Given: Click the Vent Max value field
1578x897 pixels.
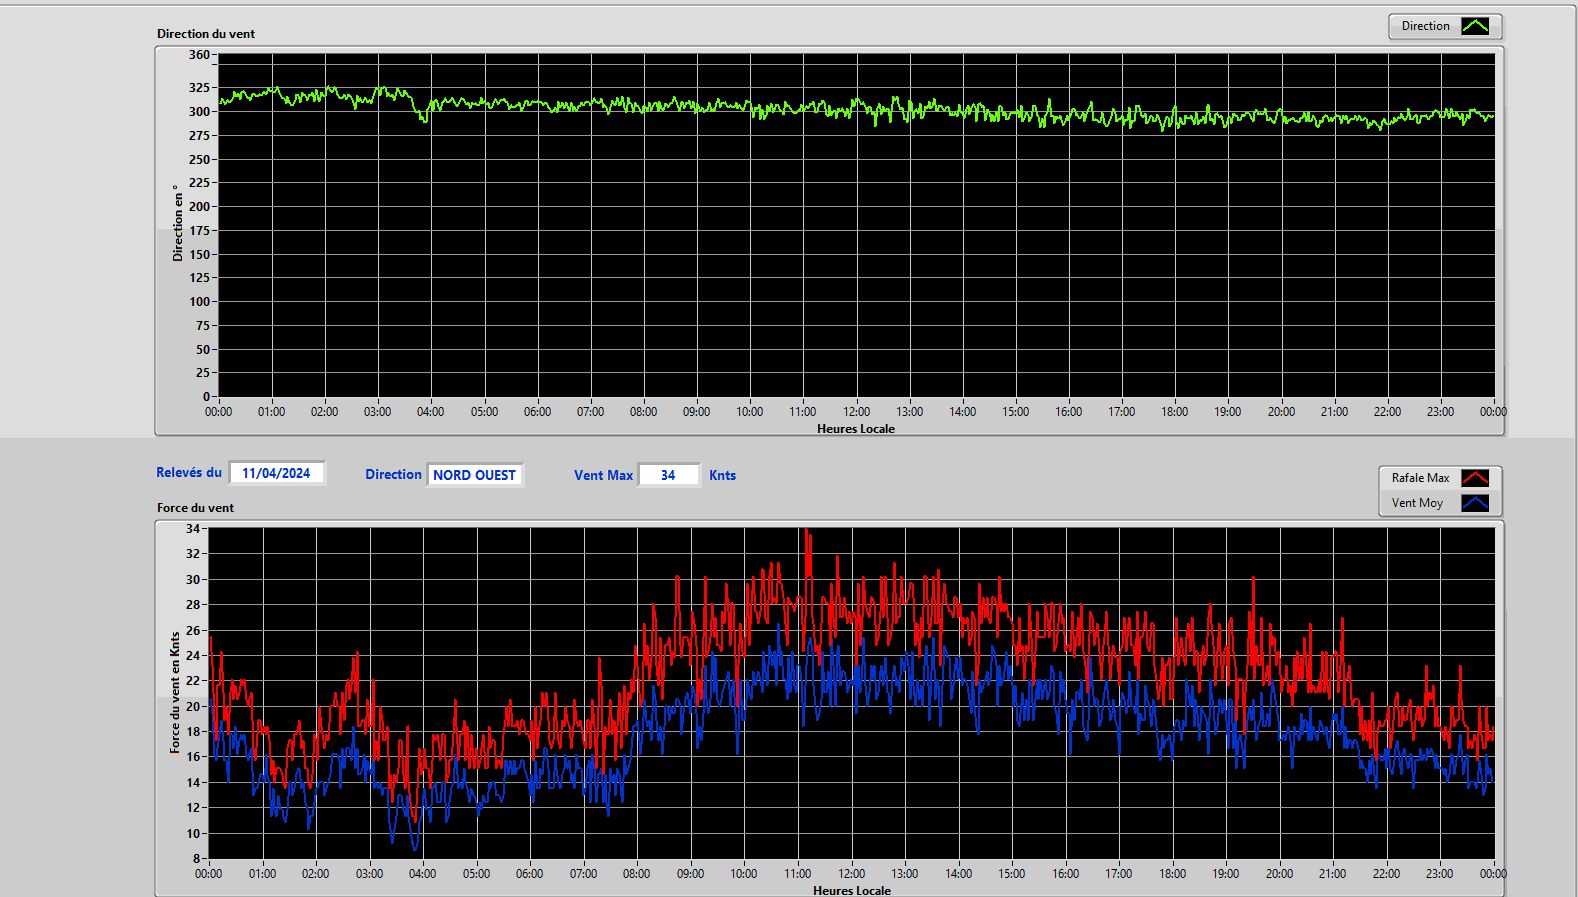Looking at the screenshot, I should 668,475.
